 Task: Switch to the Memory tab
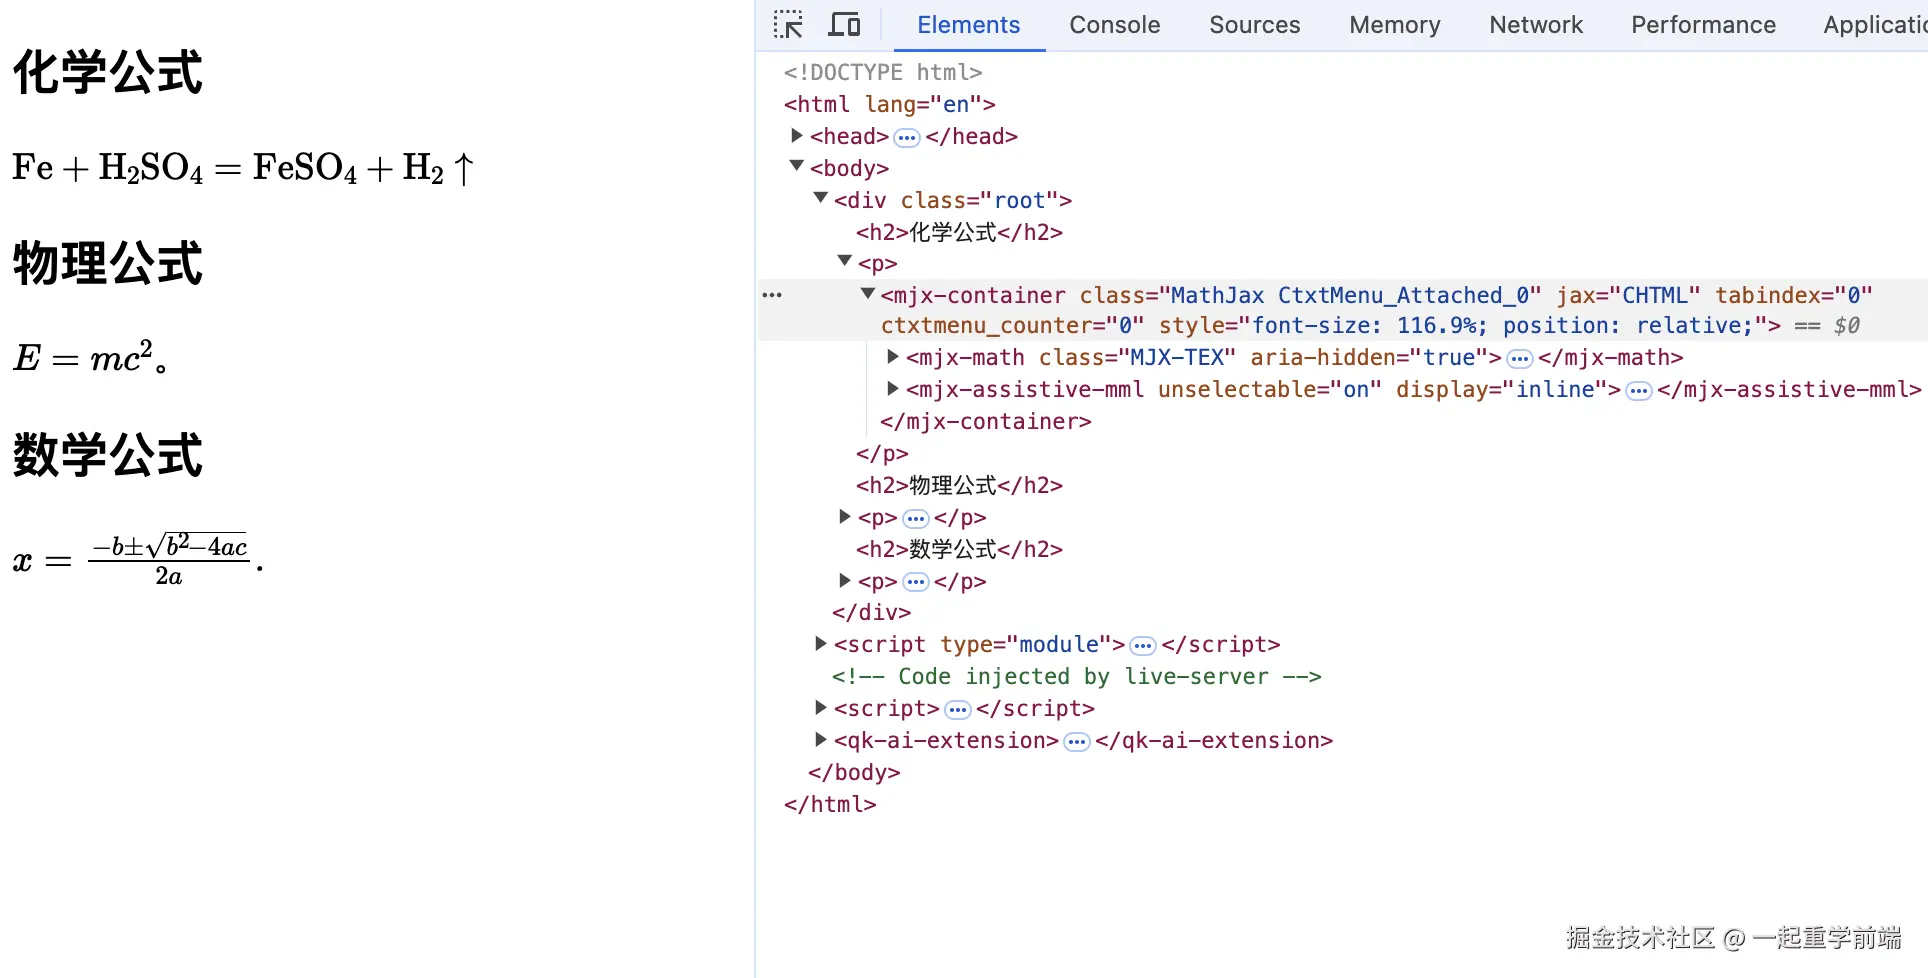pos(1395,25)
